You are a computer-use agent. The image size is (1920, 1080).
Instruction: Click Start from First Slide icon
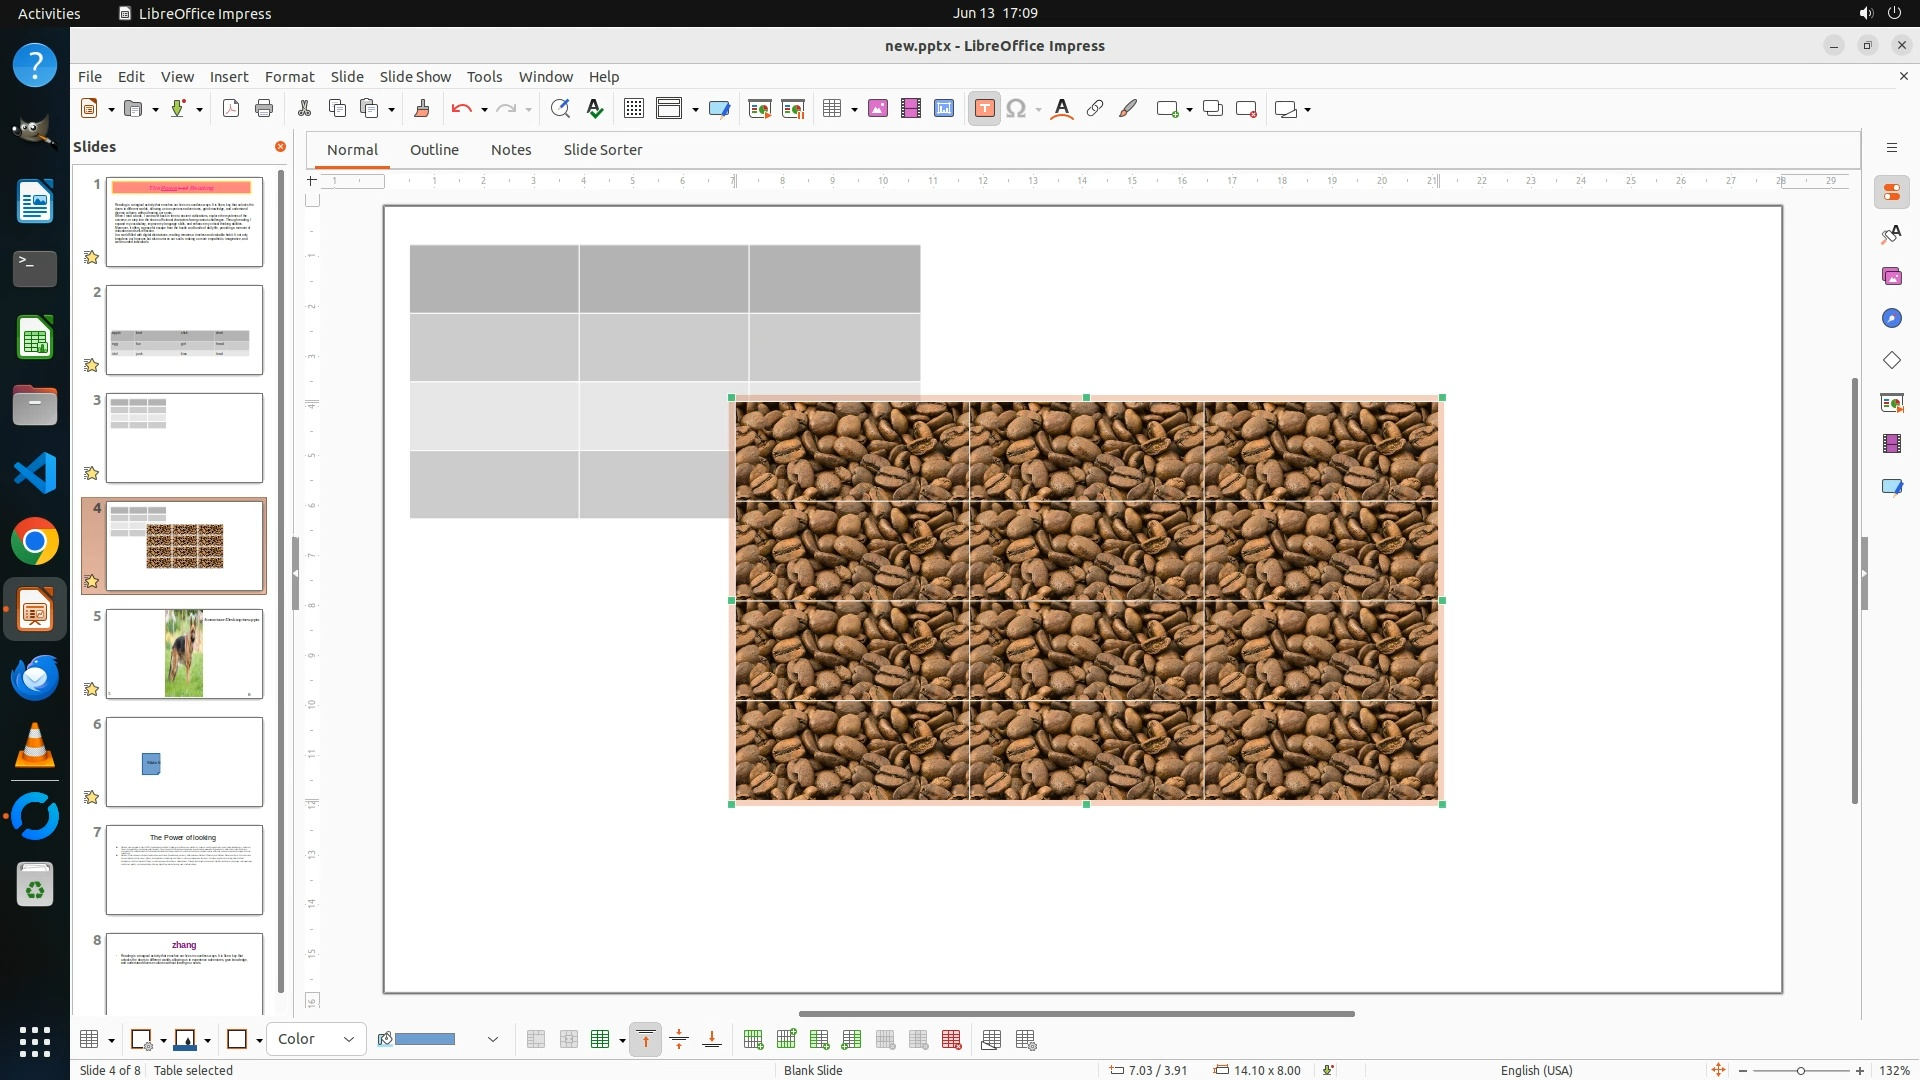760,109
